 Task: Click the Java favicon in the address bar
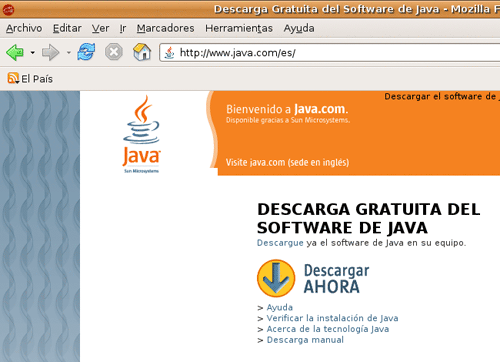tap(169, 53)
